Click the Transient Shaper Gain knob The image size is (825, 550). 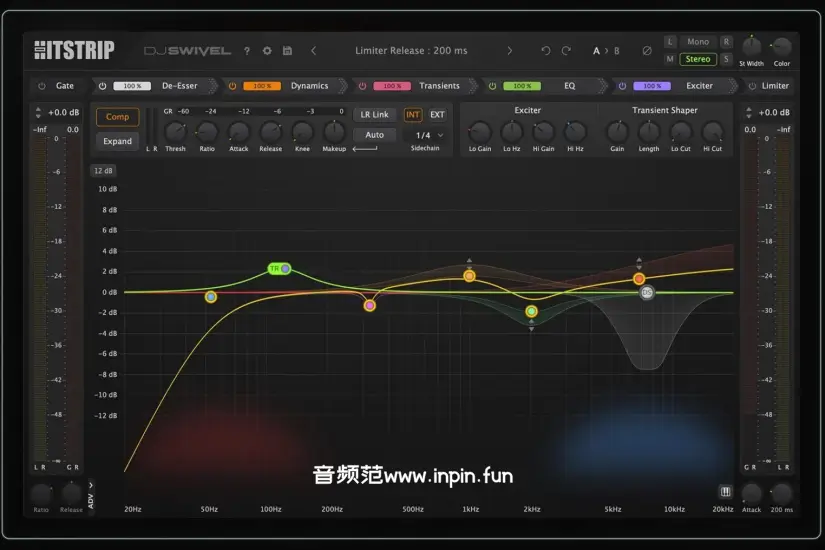click(617, 132)
